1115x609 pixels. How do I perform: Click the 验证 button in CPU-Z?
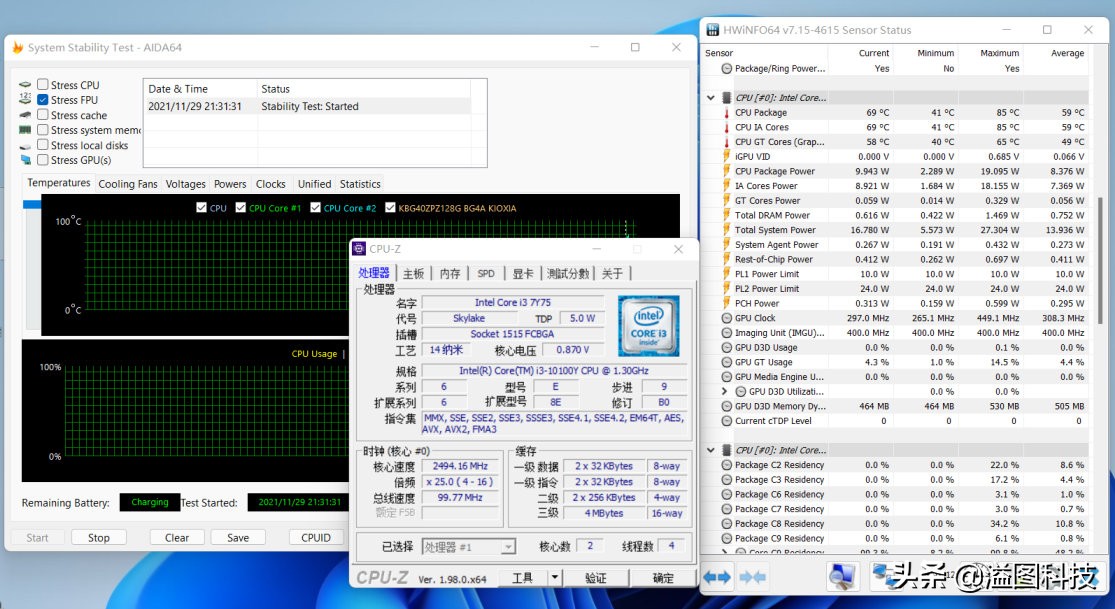tap(596, 578)
